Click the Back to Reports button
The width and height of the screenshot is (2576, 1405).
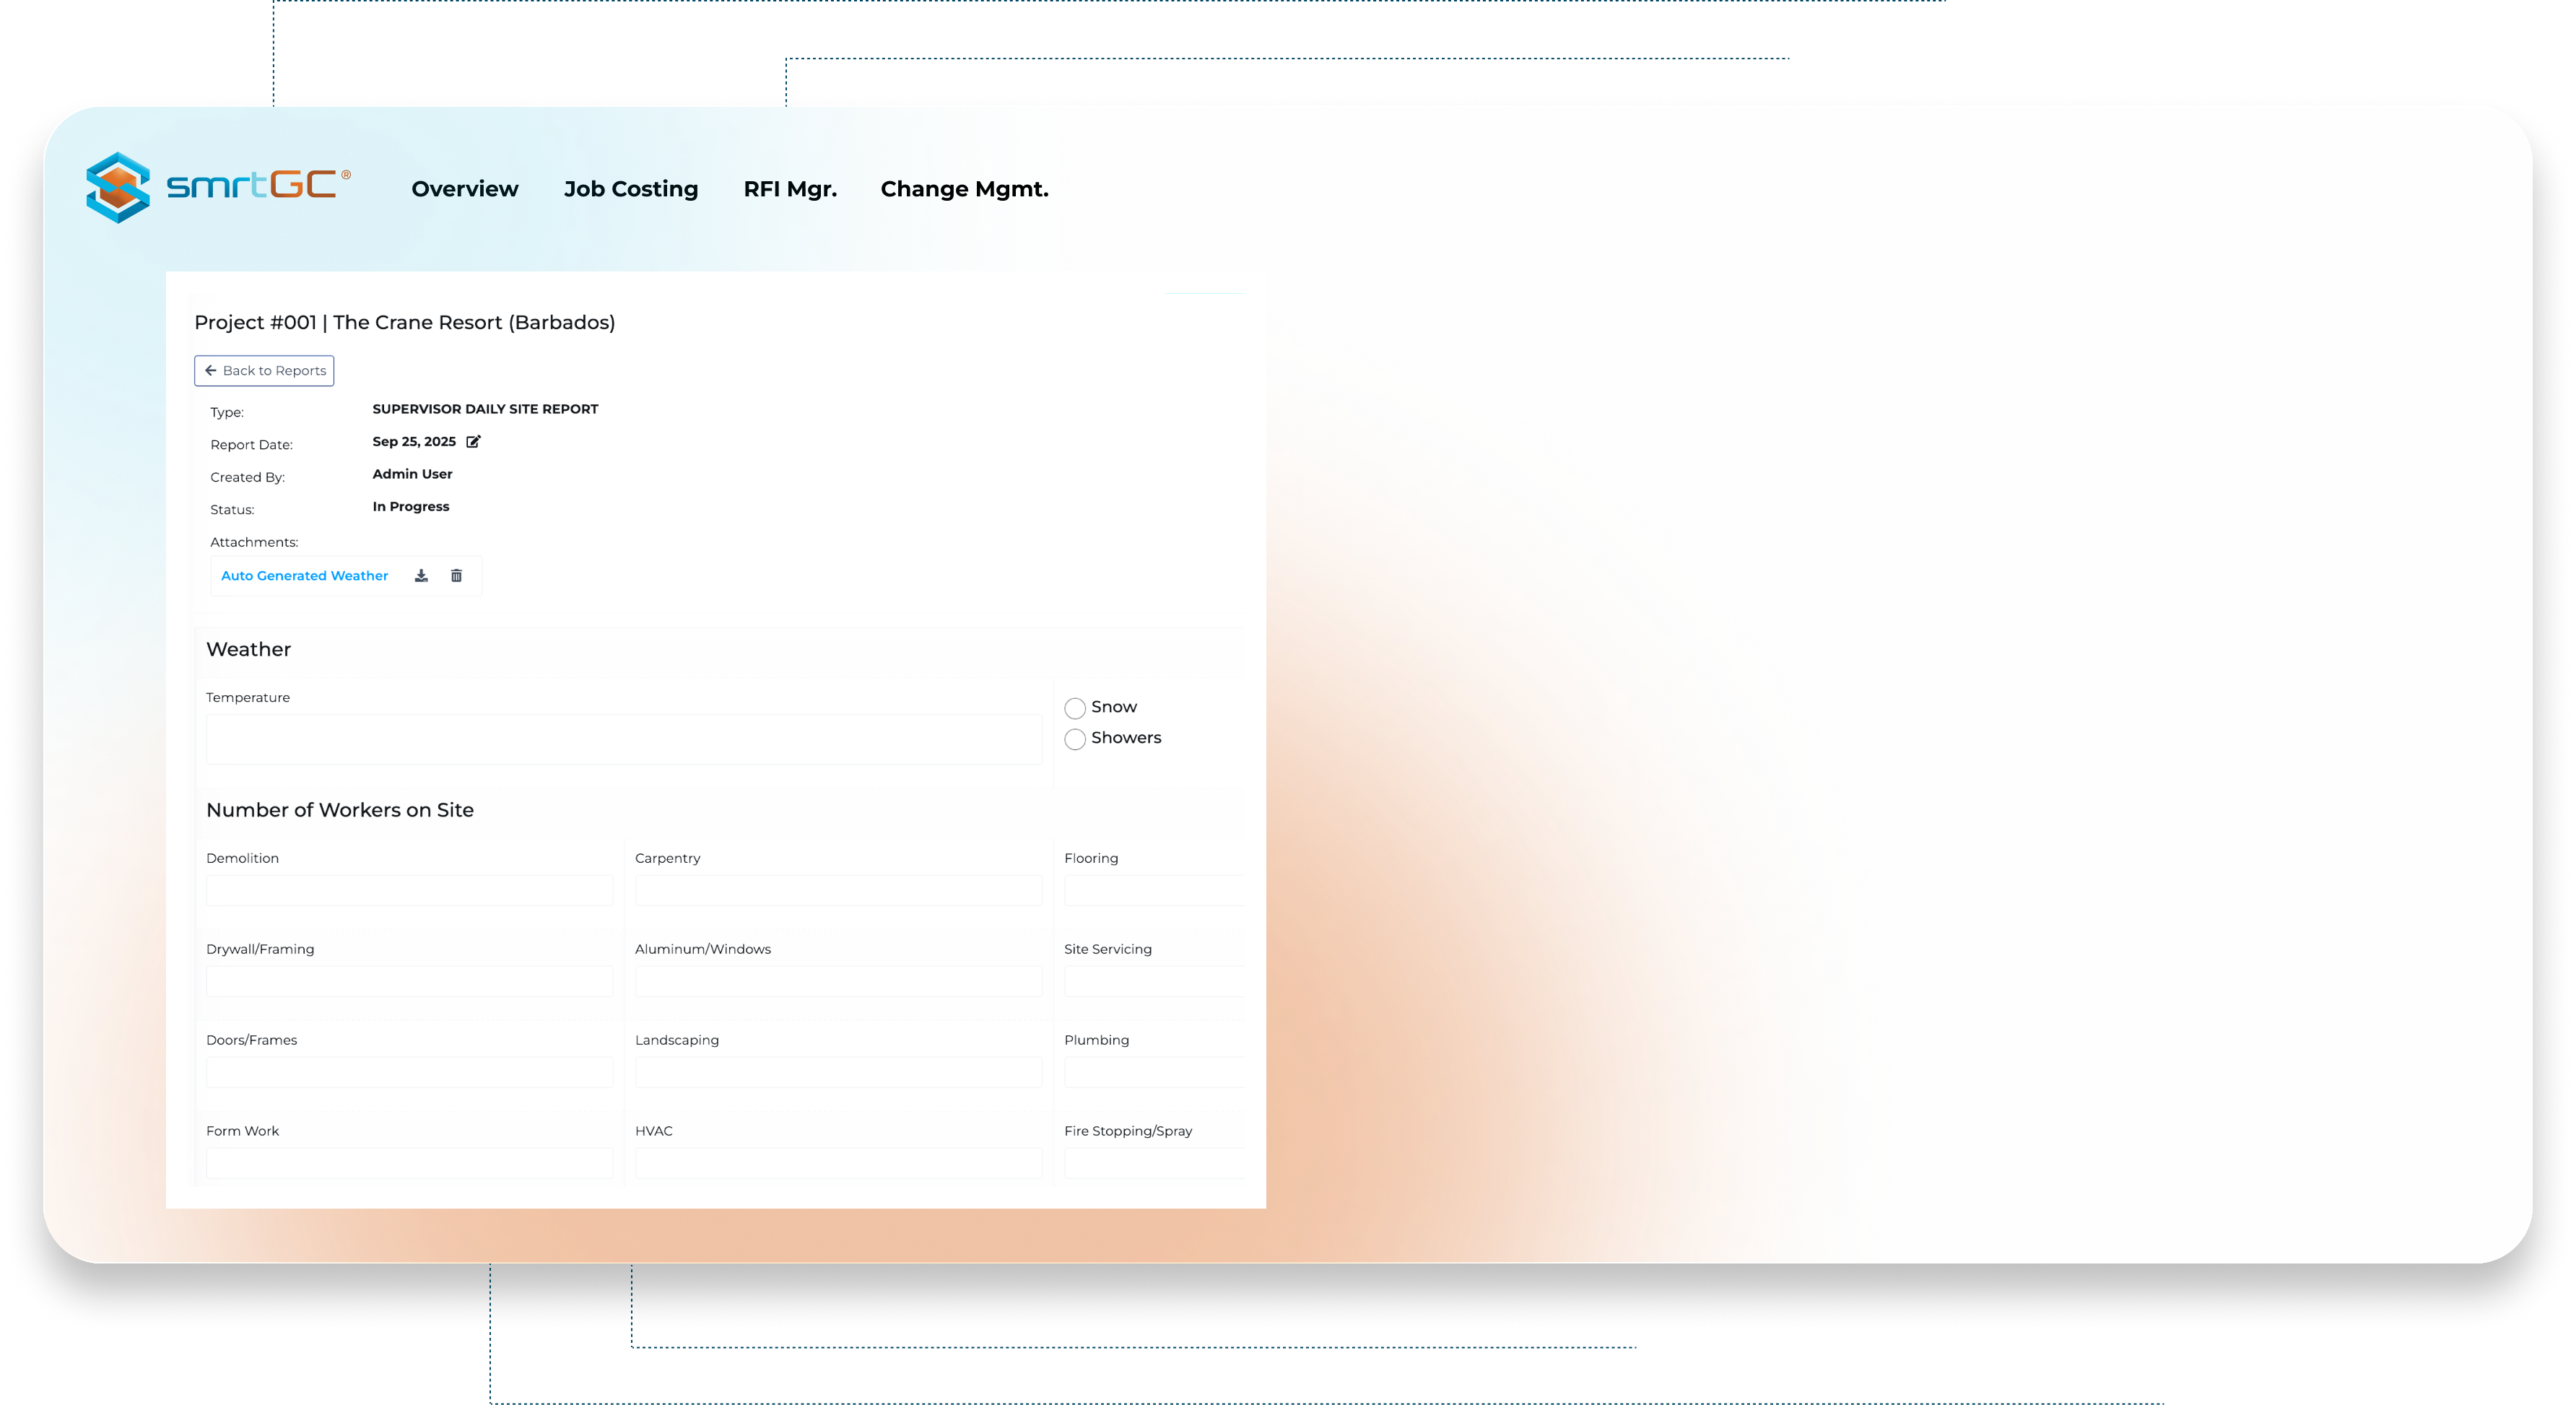263,370
